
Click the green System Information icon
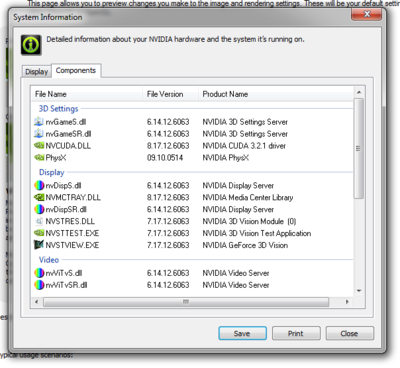(31, 45)
